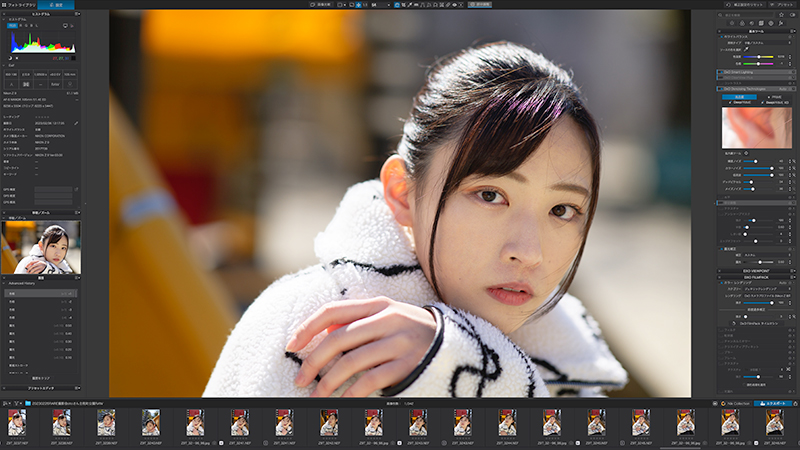Toggle the active corrections switch by the search
The height and width of the screenshot is (450, 800).
click(x=792, y=15)
